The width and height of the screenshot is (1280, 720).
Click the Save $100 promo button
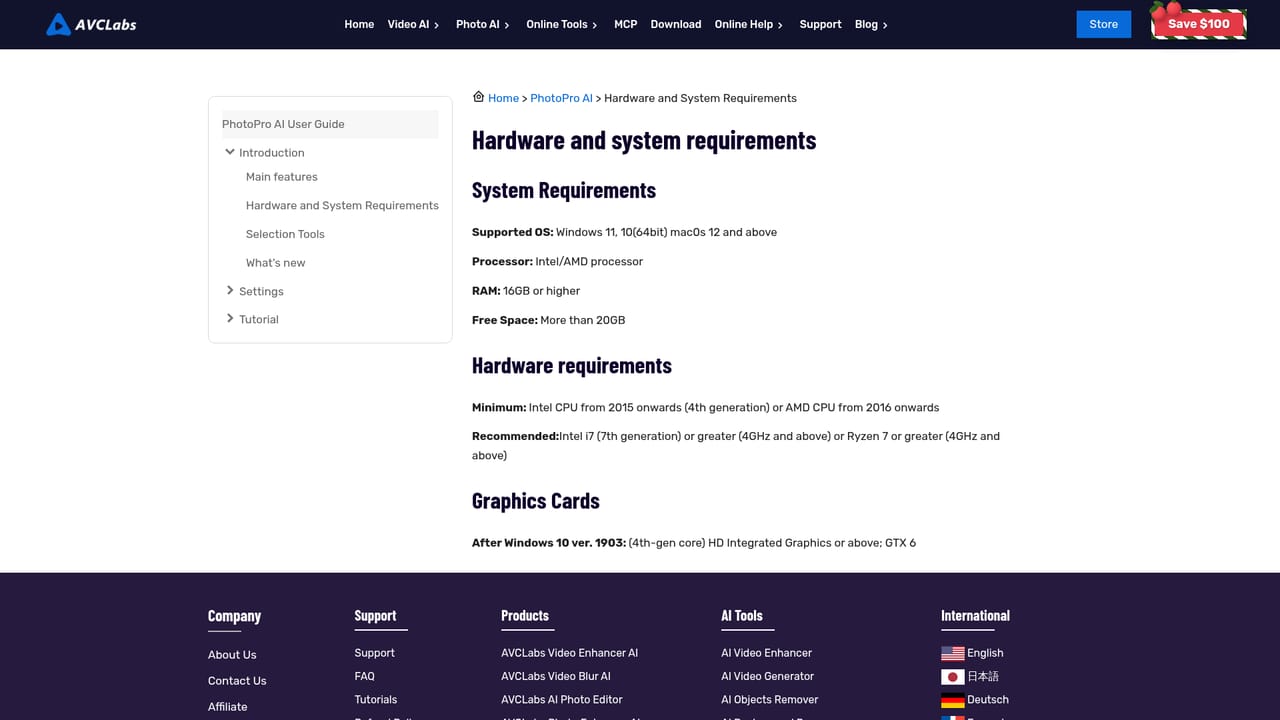(1198, 23)
